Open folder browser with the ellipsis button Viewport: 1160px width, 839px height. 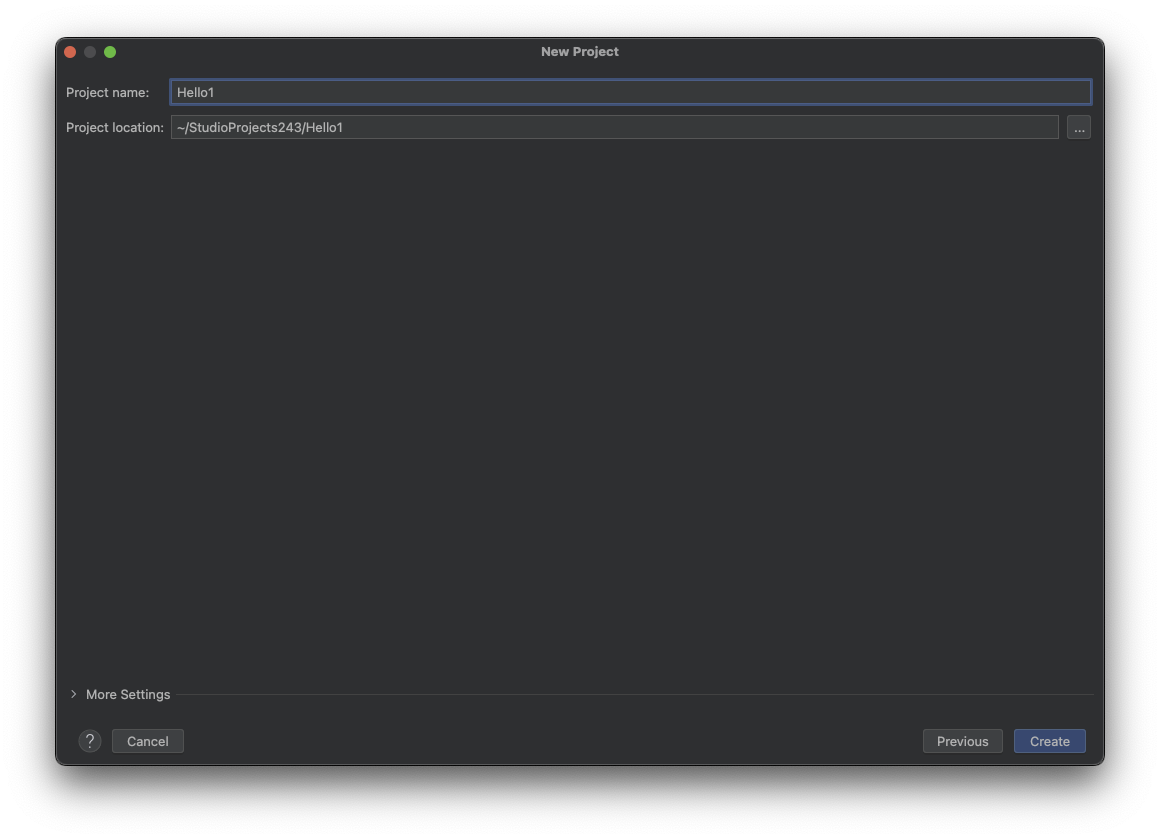pyautogui.click(x=1078, y=127)
